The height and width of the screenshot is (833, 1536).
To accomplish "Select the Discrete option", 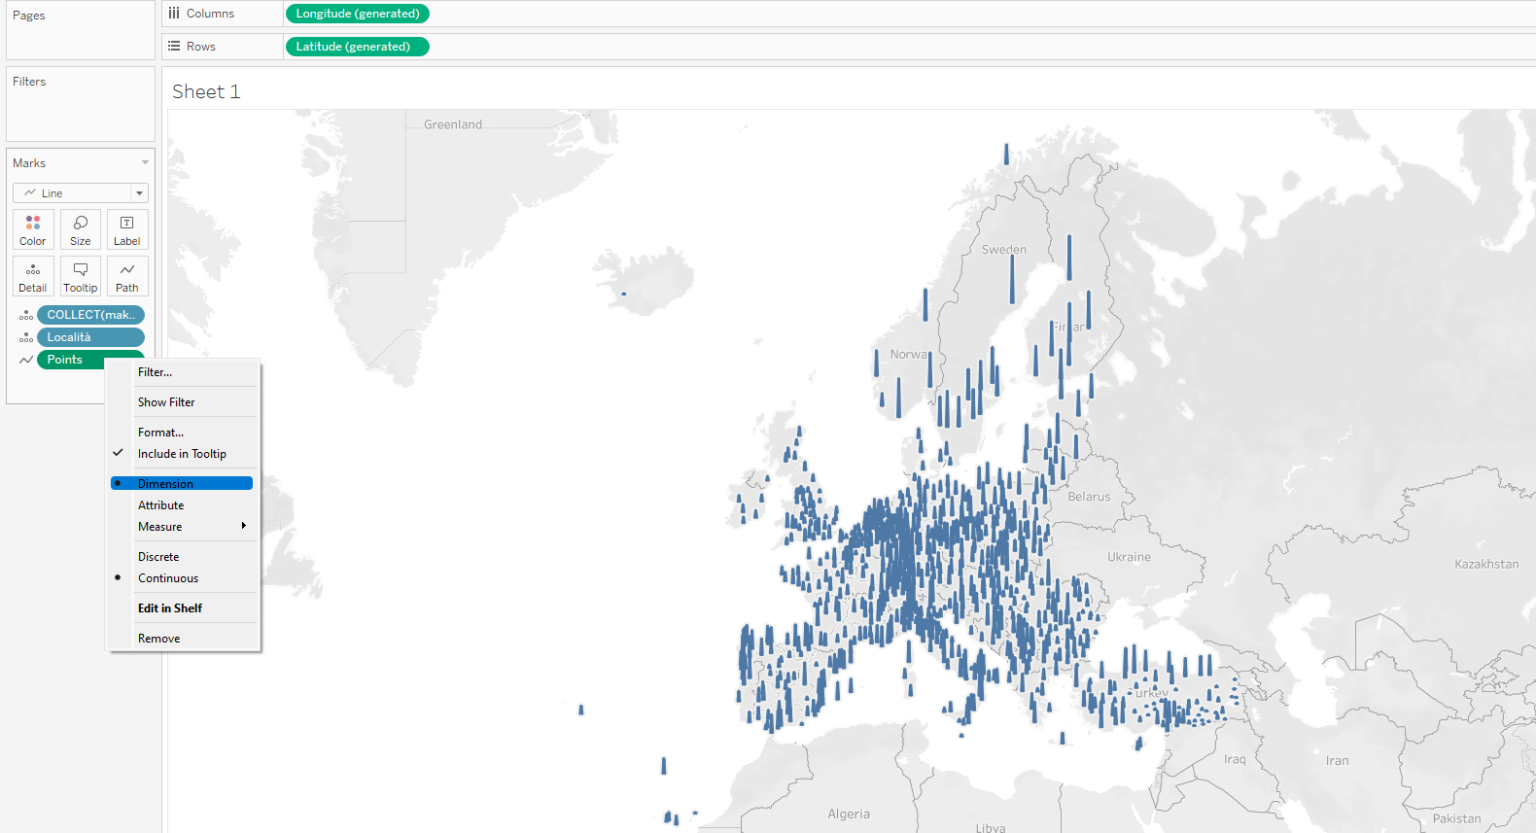I will pyautogui.click(x=158, y=556).
